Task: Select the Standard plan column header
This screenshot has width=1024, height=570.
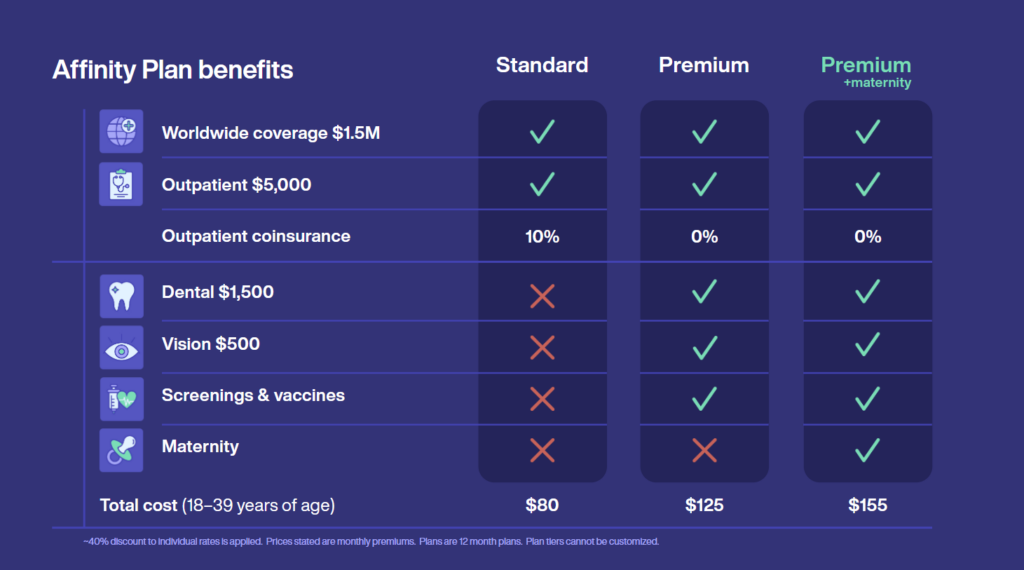Action: (542, 65)
